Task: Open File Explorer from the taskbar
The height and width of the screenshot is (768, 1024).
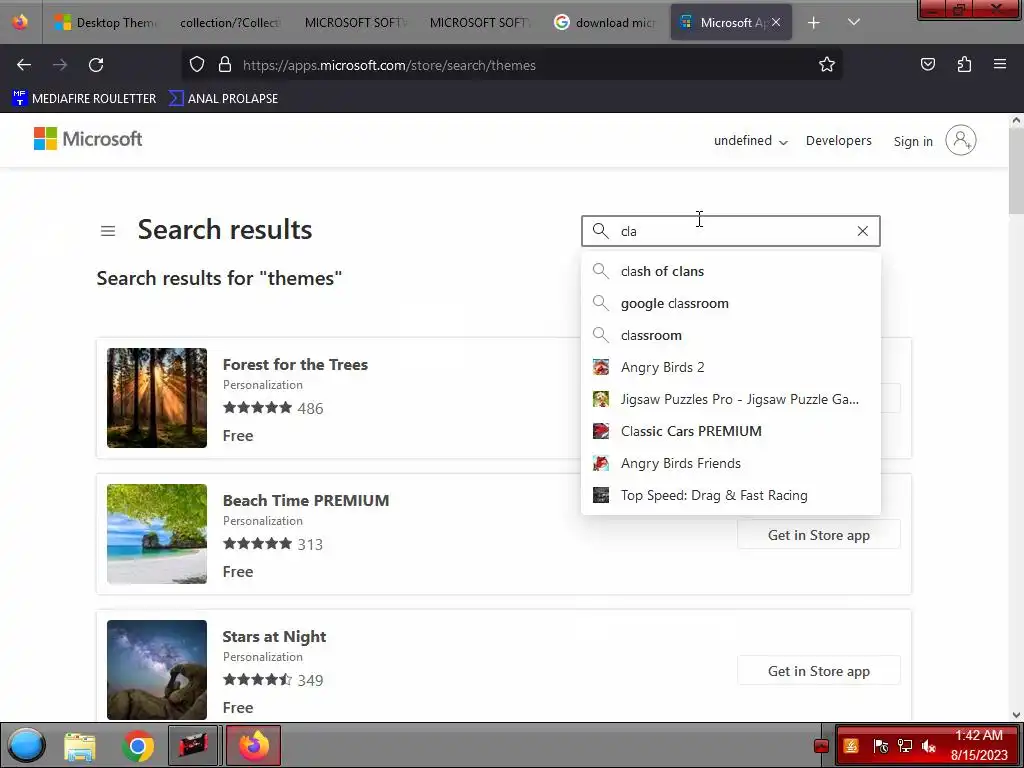Action: tap(80, 745)
